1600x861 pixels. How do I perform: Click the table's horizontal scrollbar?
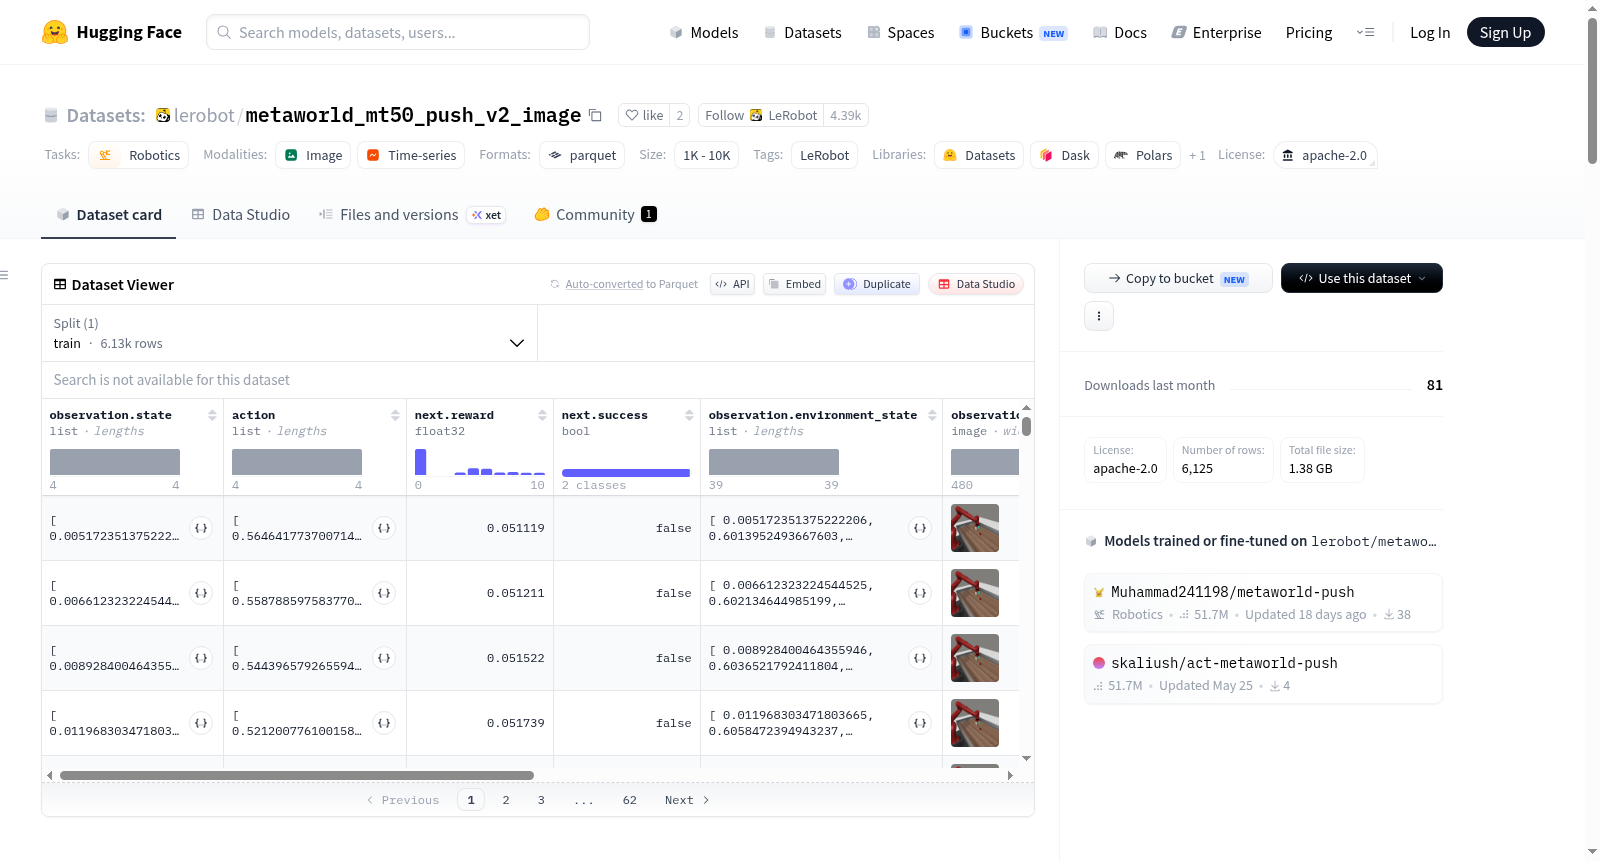coord(297,775)
